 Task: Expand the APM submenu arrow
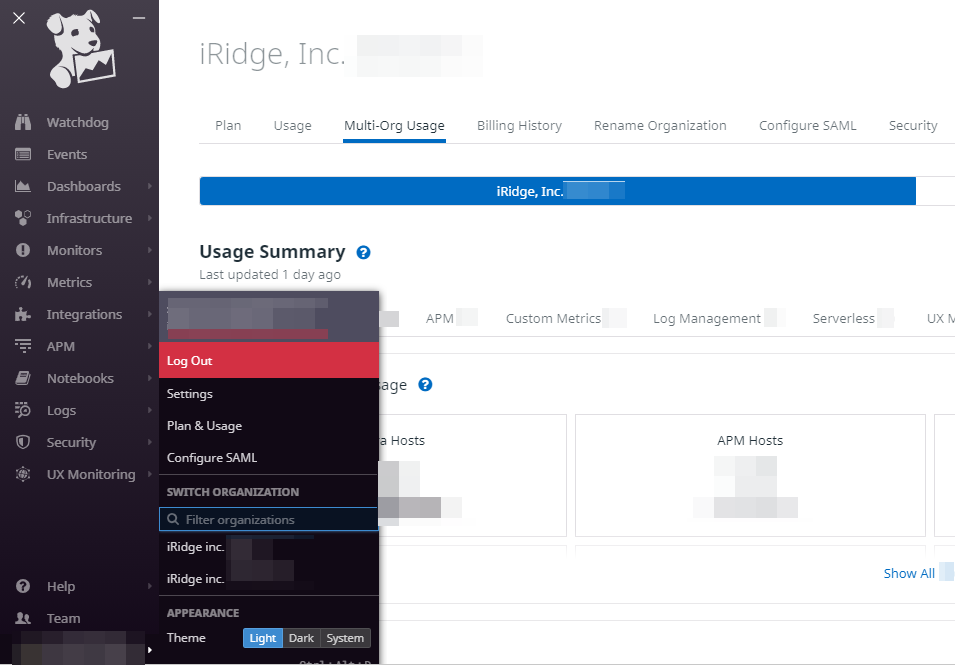point(149,346)
